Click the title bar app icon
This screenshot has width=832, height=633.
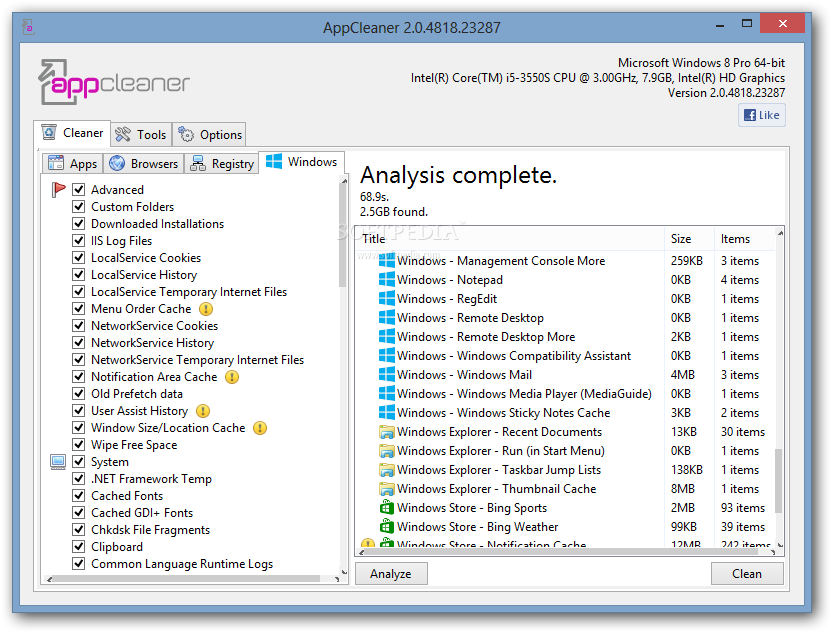(x=29, y=26)
